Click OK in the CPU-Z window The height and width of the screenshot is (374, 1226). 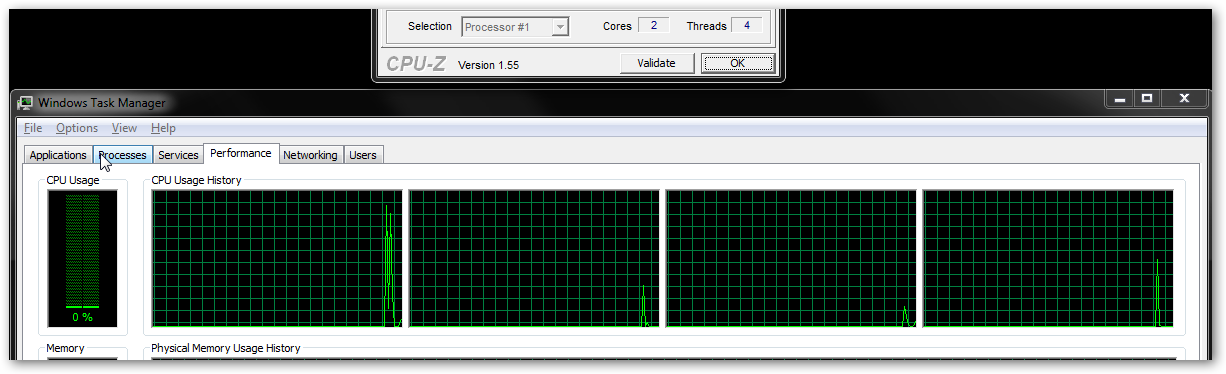pyautogui.click(x=737, y=63)
